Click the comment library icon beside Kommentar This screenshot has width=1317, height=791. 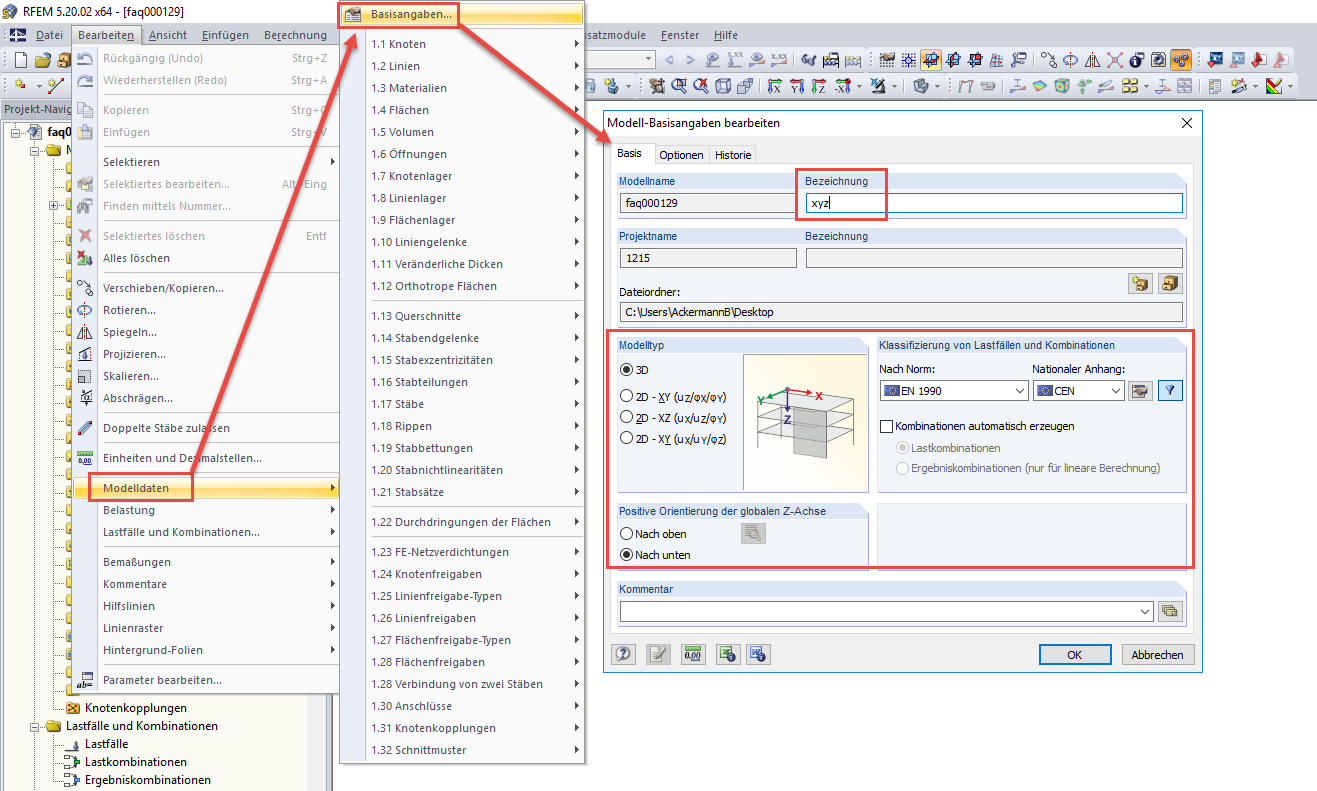(1170, 611)
